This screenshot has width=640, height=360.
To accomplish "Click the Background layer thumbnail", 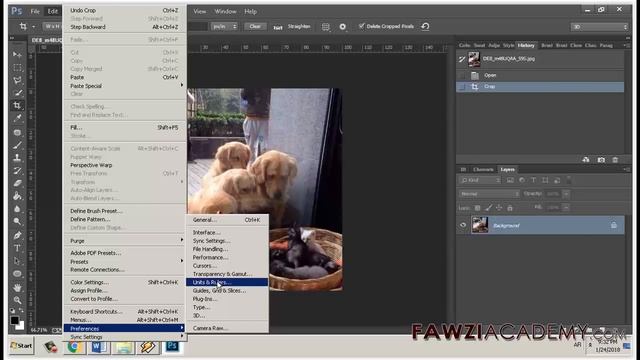I will tap(480, 225).
